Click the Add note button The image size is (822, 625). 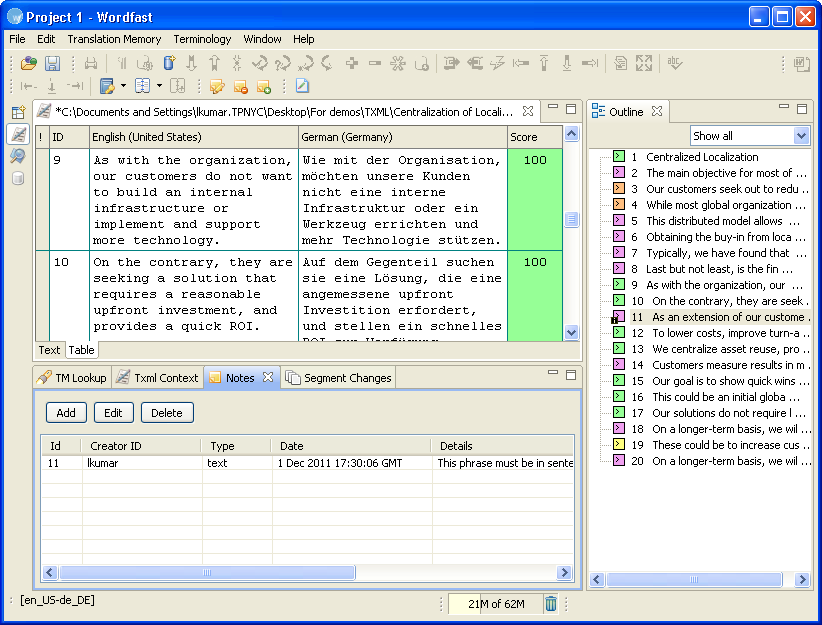coord(66,413)
